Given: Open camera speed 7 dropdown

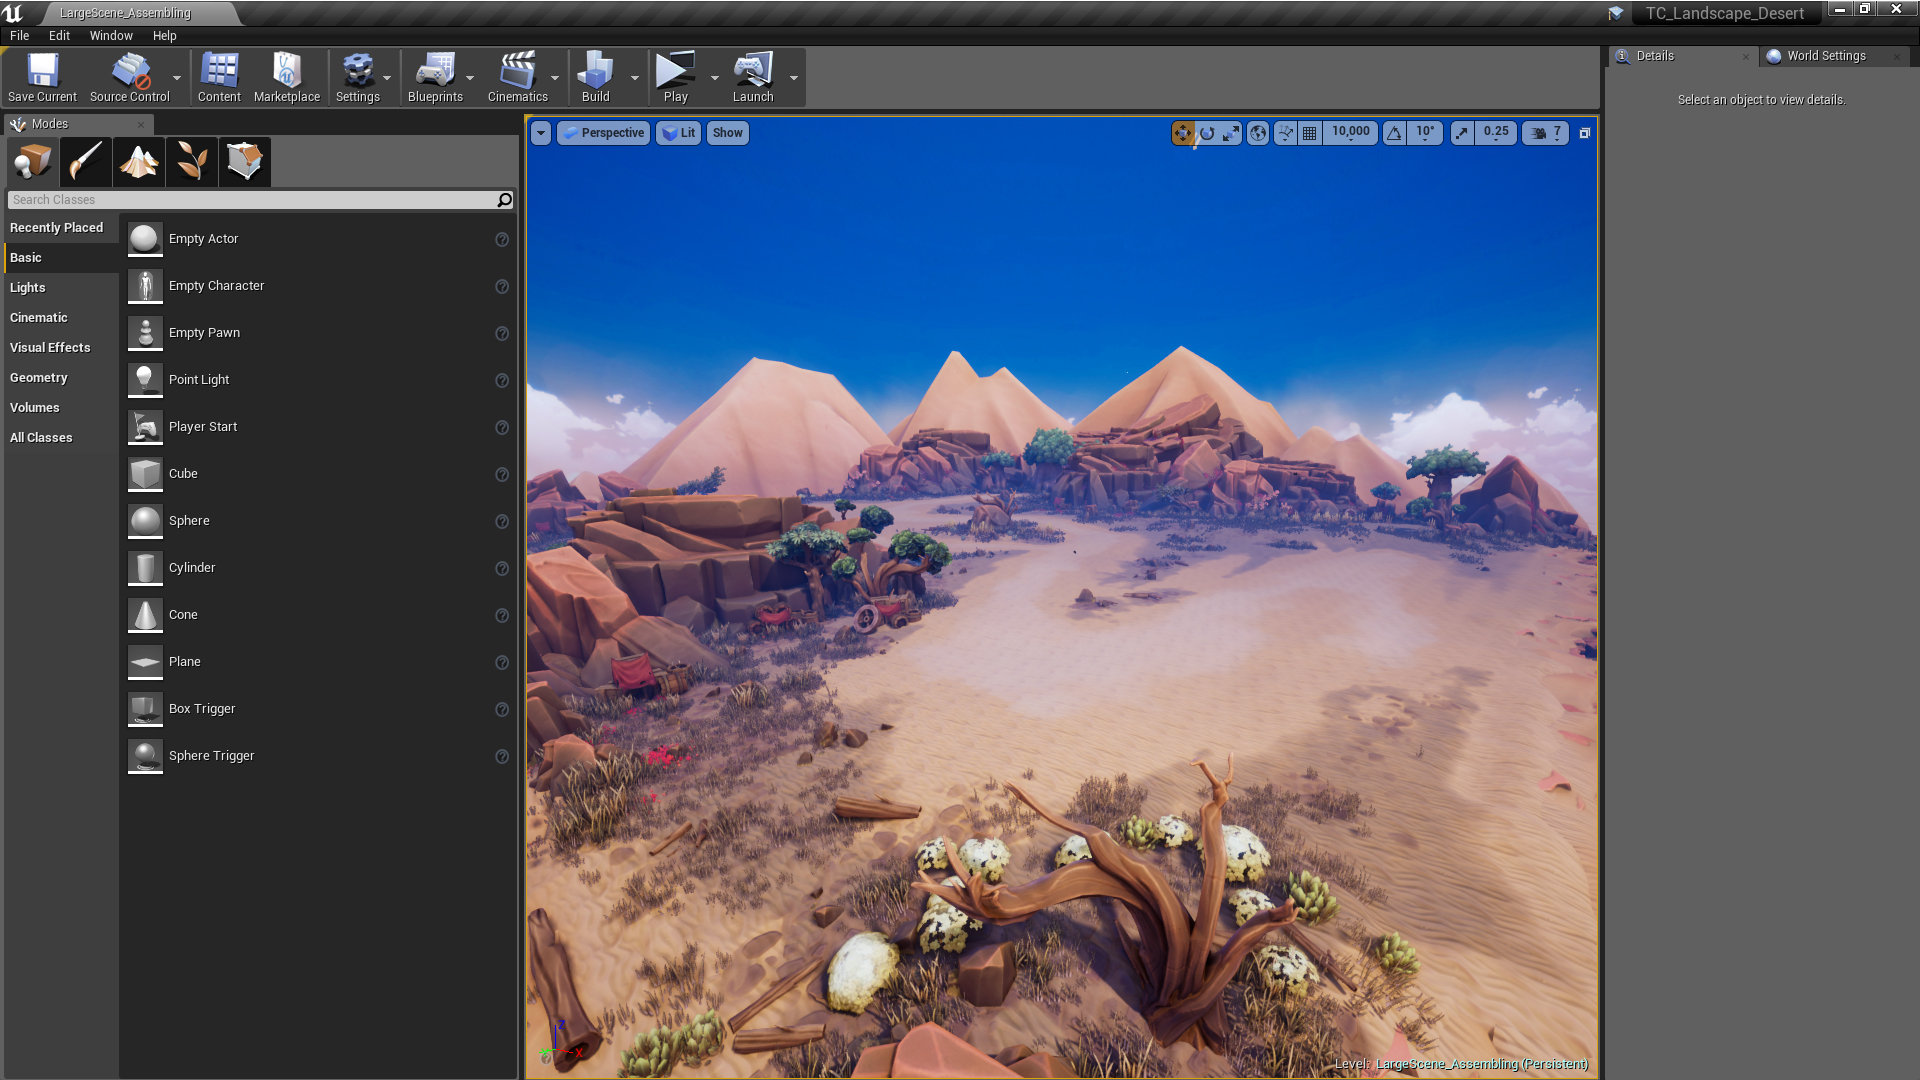Looking at the screenshot, I should (x=1546, y=133).
